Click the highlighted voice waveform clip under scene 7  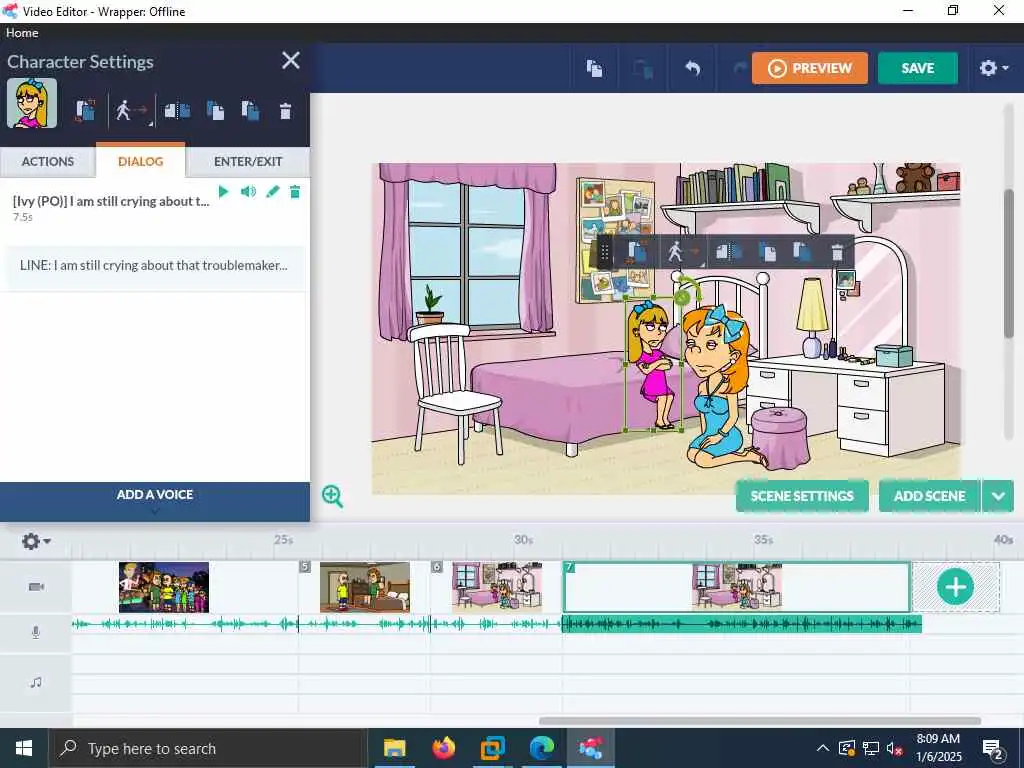tap(742, 624)
